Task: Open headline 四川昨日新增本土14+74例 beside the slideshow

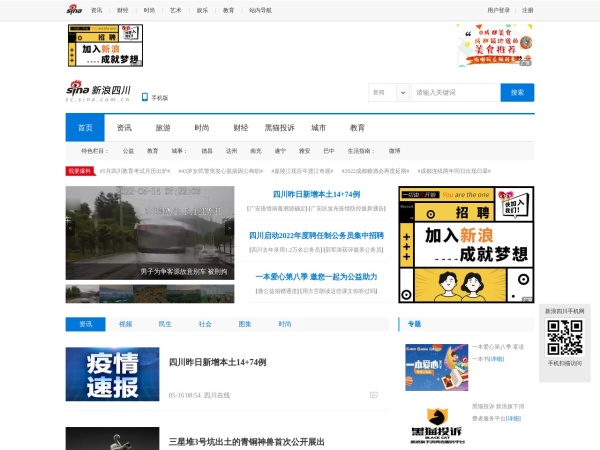Action: [x=316, y=194]
